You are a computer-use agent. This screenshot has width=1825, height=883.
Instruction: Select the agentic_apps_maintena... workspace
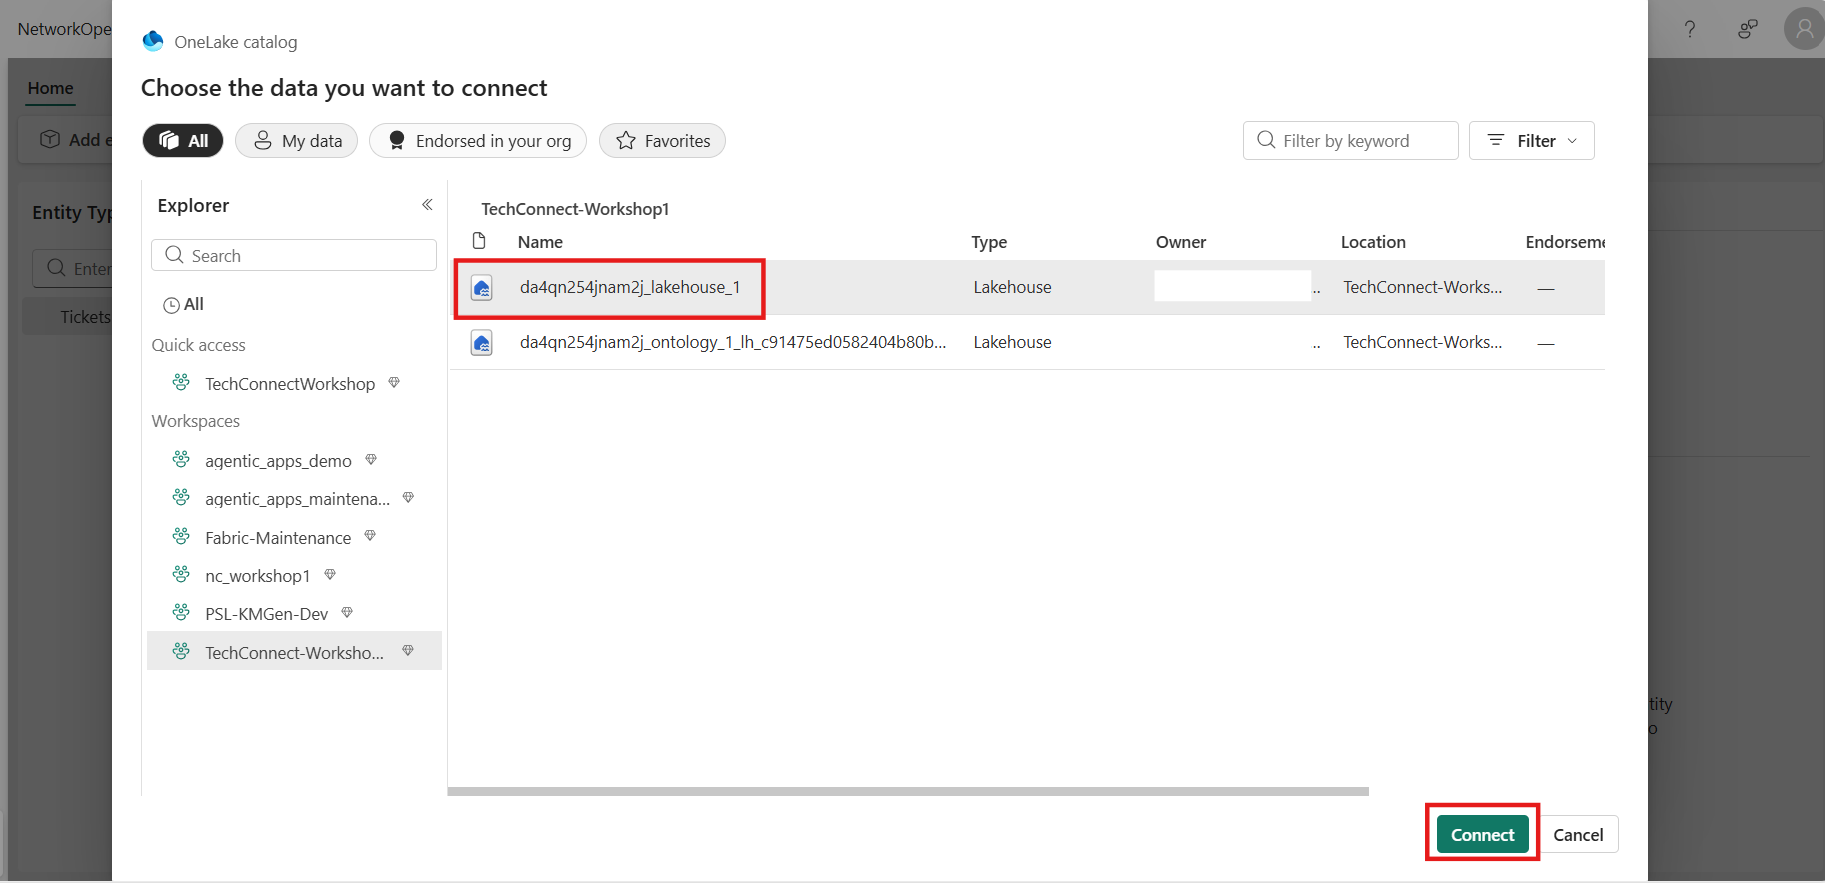pyautogui.click(x=297, y=499)
